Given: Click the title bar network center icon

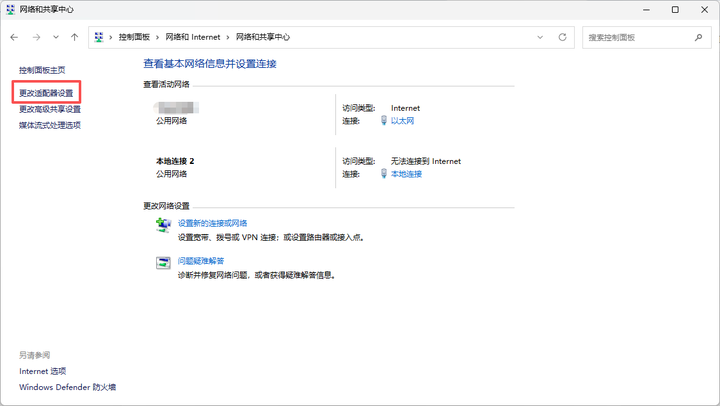Looking at the screenshot, I should (x=10, y=9).
